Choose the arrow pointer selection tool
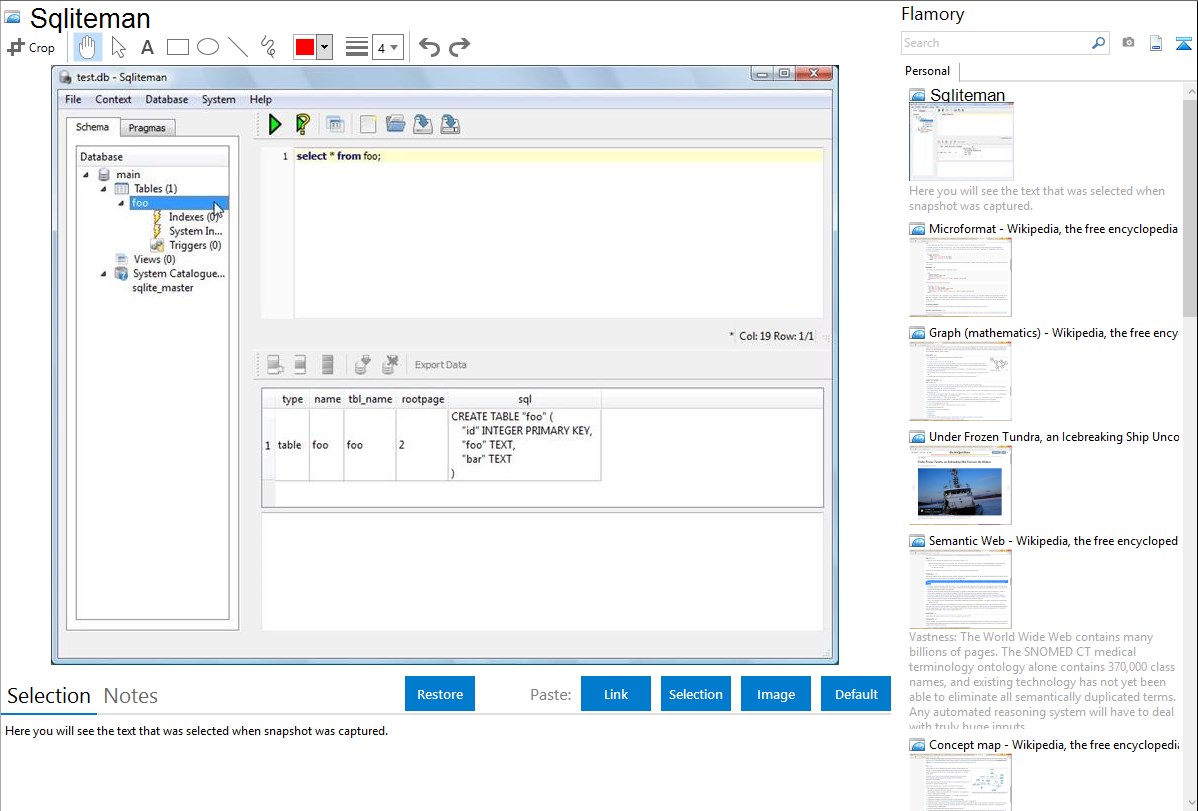This screenshot has width=1198, height=811. point(118,47)
